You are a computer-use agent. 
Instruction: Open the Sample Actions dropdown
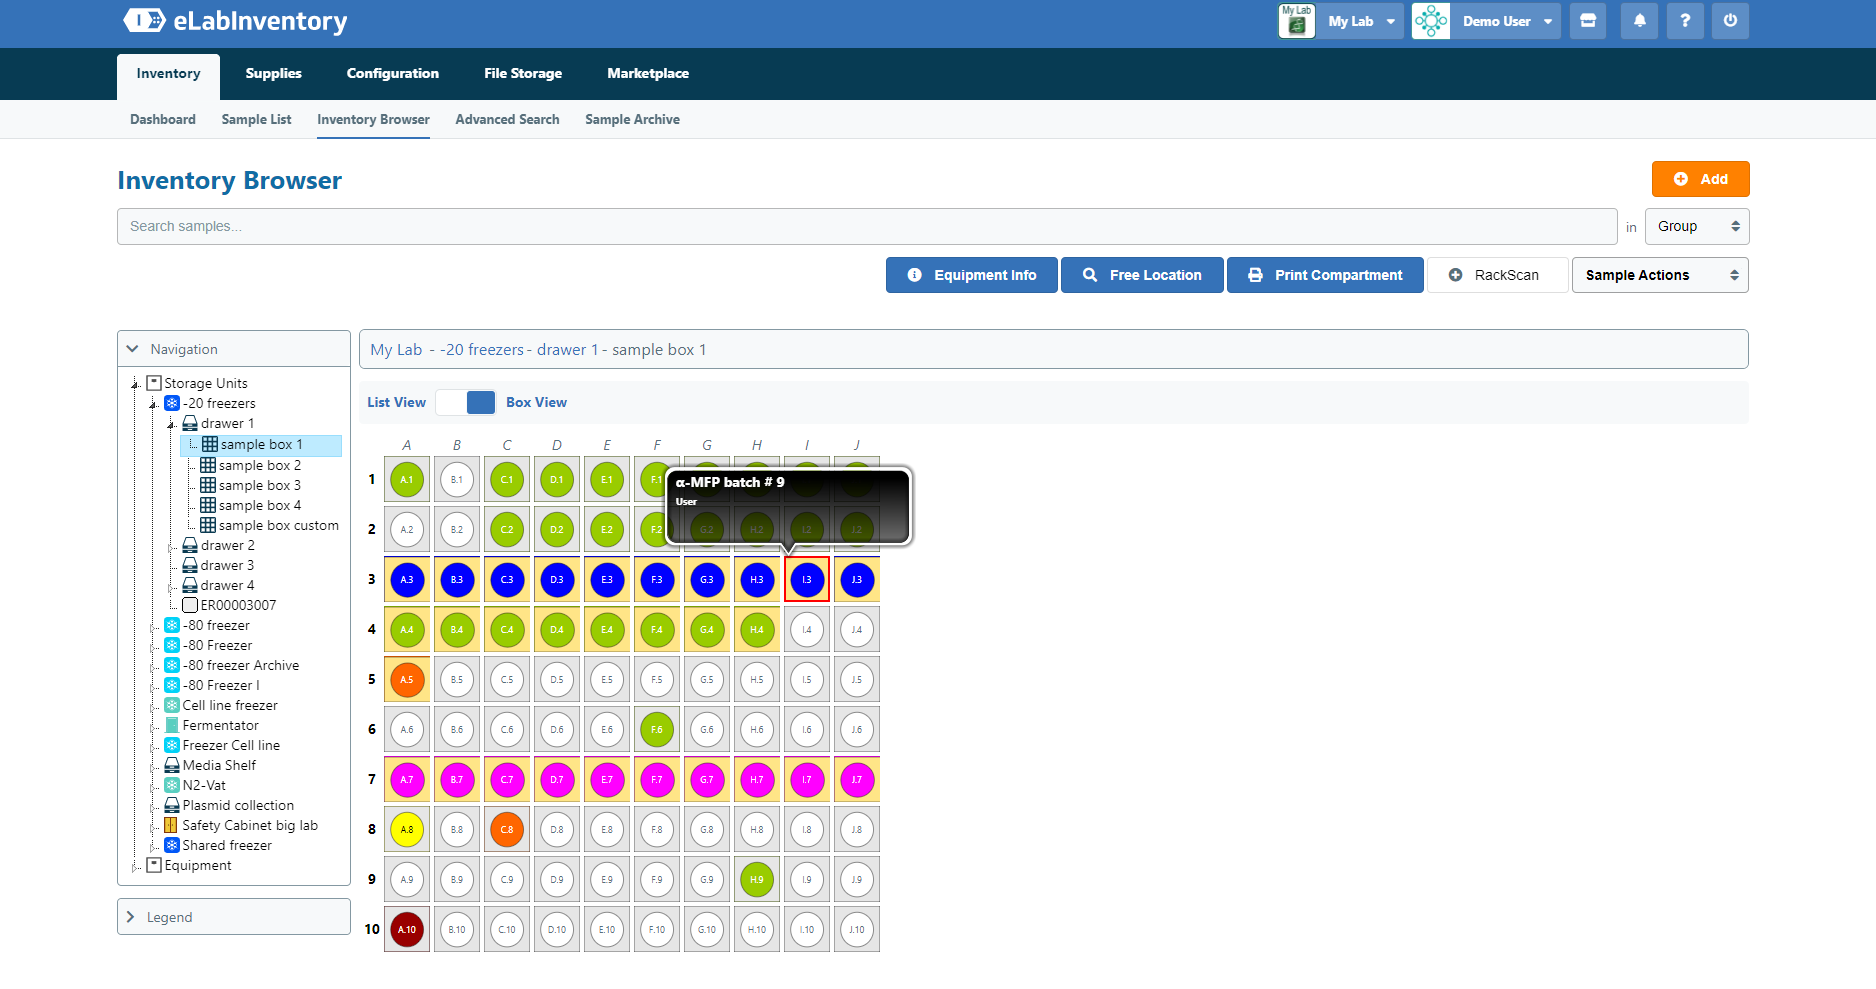click(1660, 275)
